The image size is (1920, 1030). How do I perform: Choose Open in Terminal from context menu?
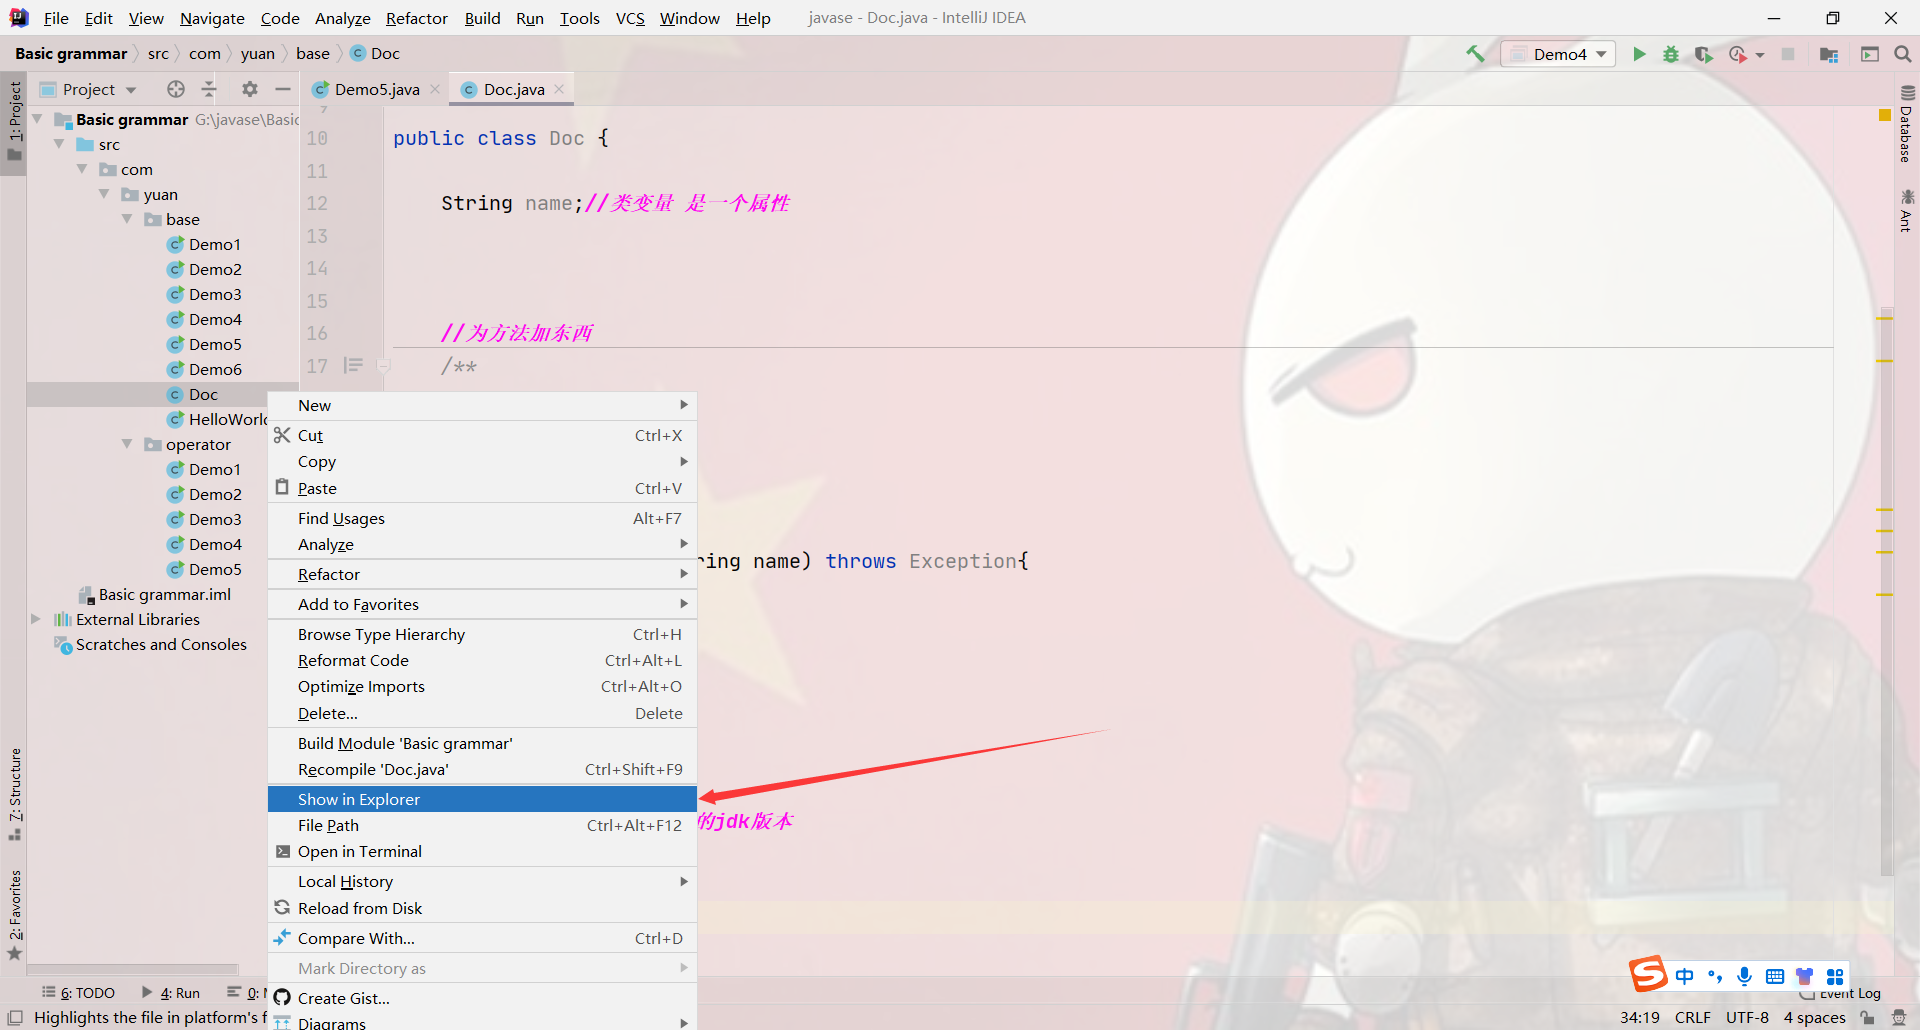pos(482,851)
